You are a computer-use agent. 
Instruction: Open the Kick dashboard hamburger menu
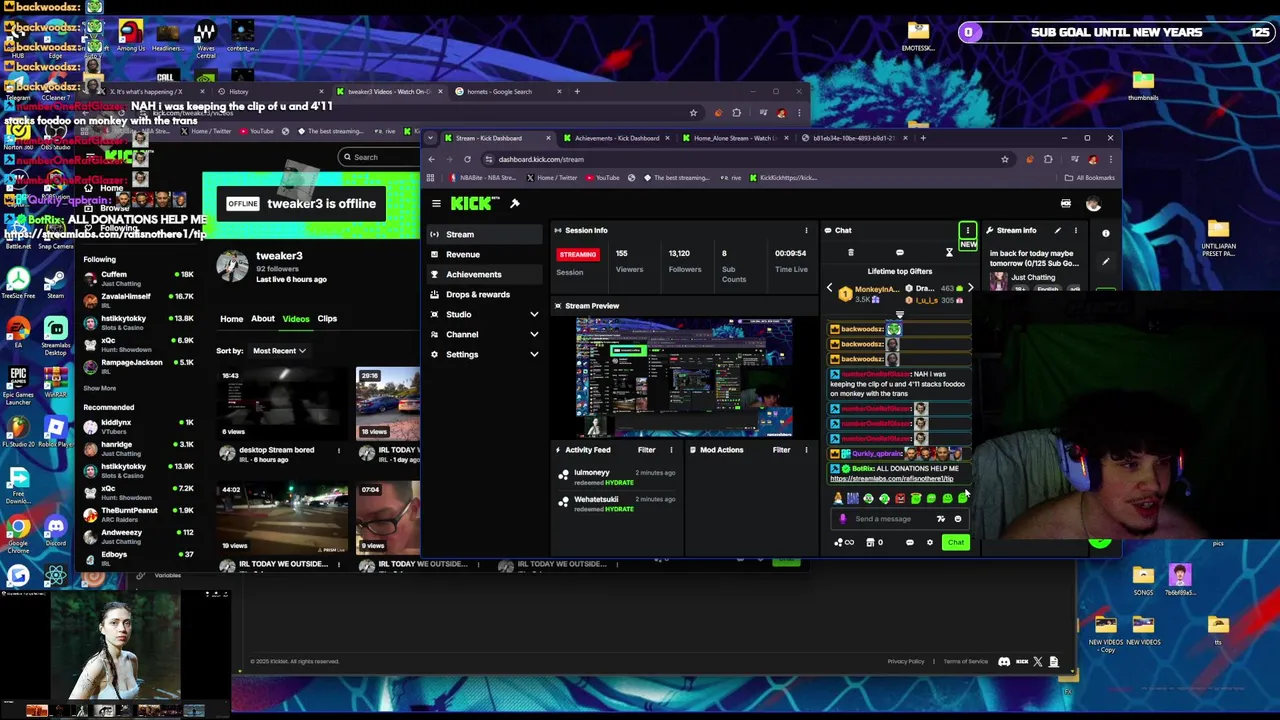click(436, 204)
